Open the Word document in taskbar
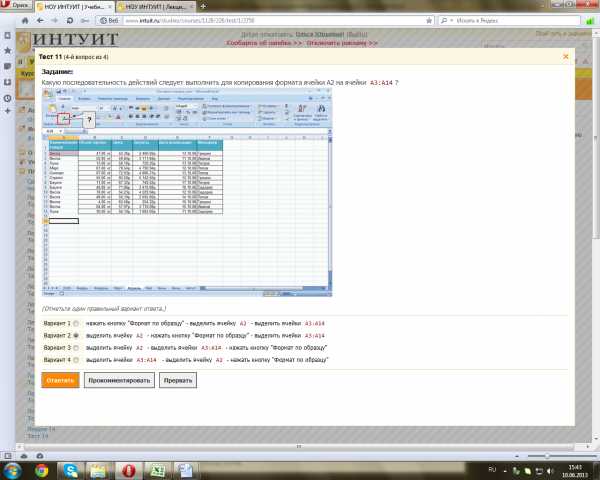This screenshot has height=480, width=600. click(186, 471)
